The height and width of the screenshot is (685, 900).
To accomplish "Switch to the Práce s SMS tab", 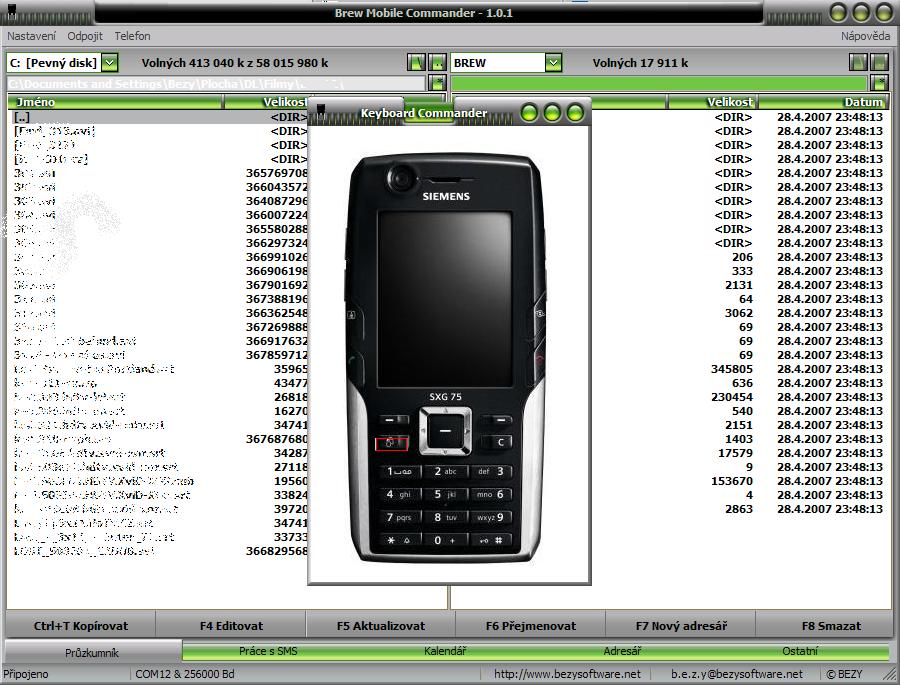I will [x=268, y=651].
